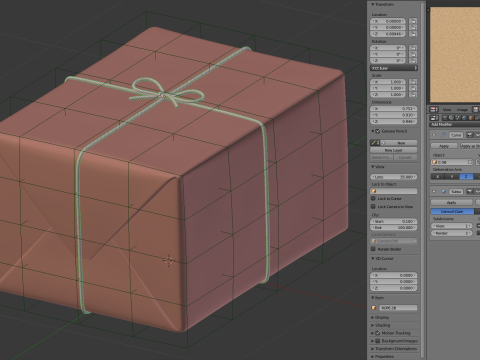Expand the Shading panel
Screen dimensions: 480x360
pyautogui.click(x=373, y=325)
